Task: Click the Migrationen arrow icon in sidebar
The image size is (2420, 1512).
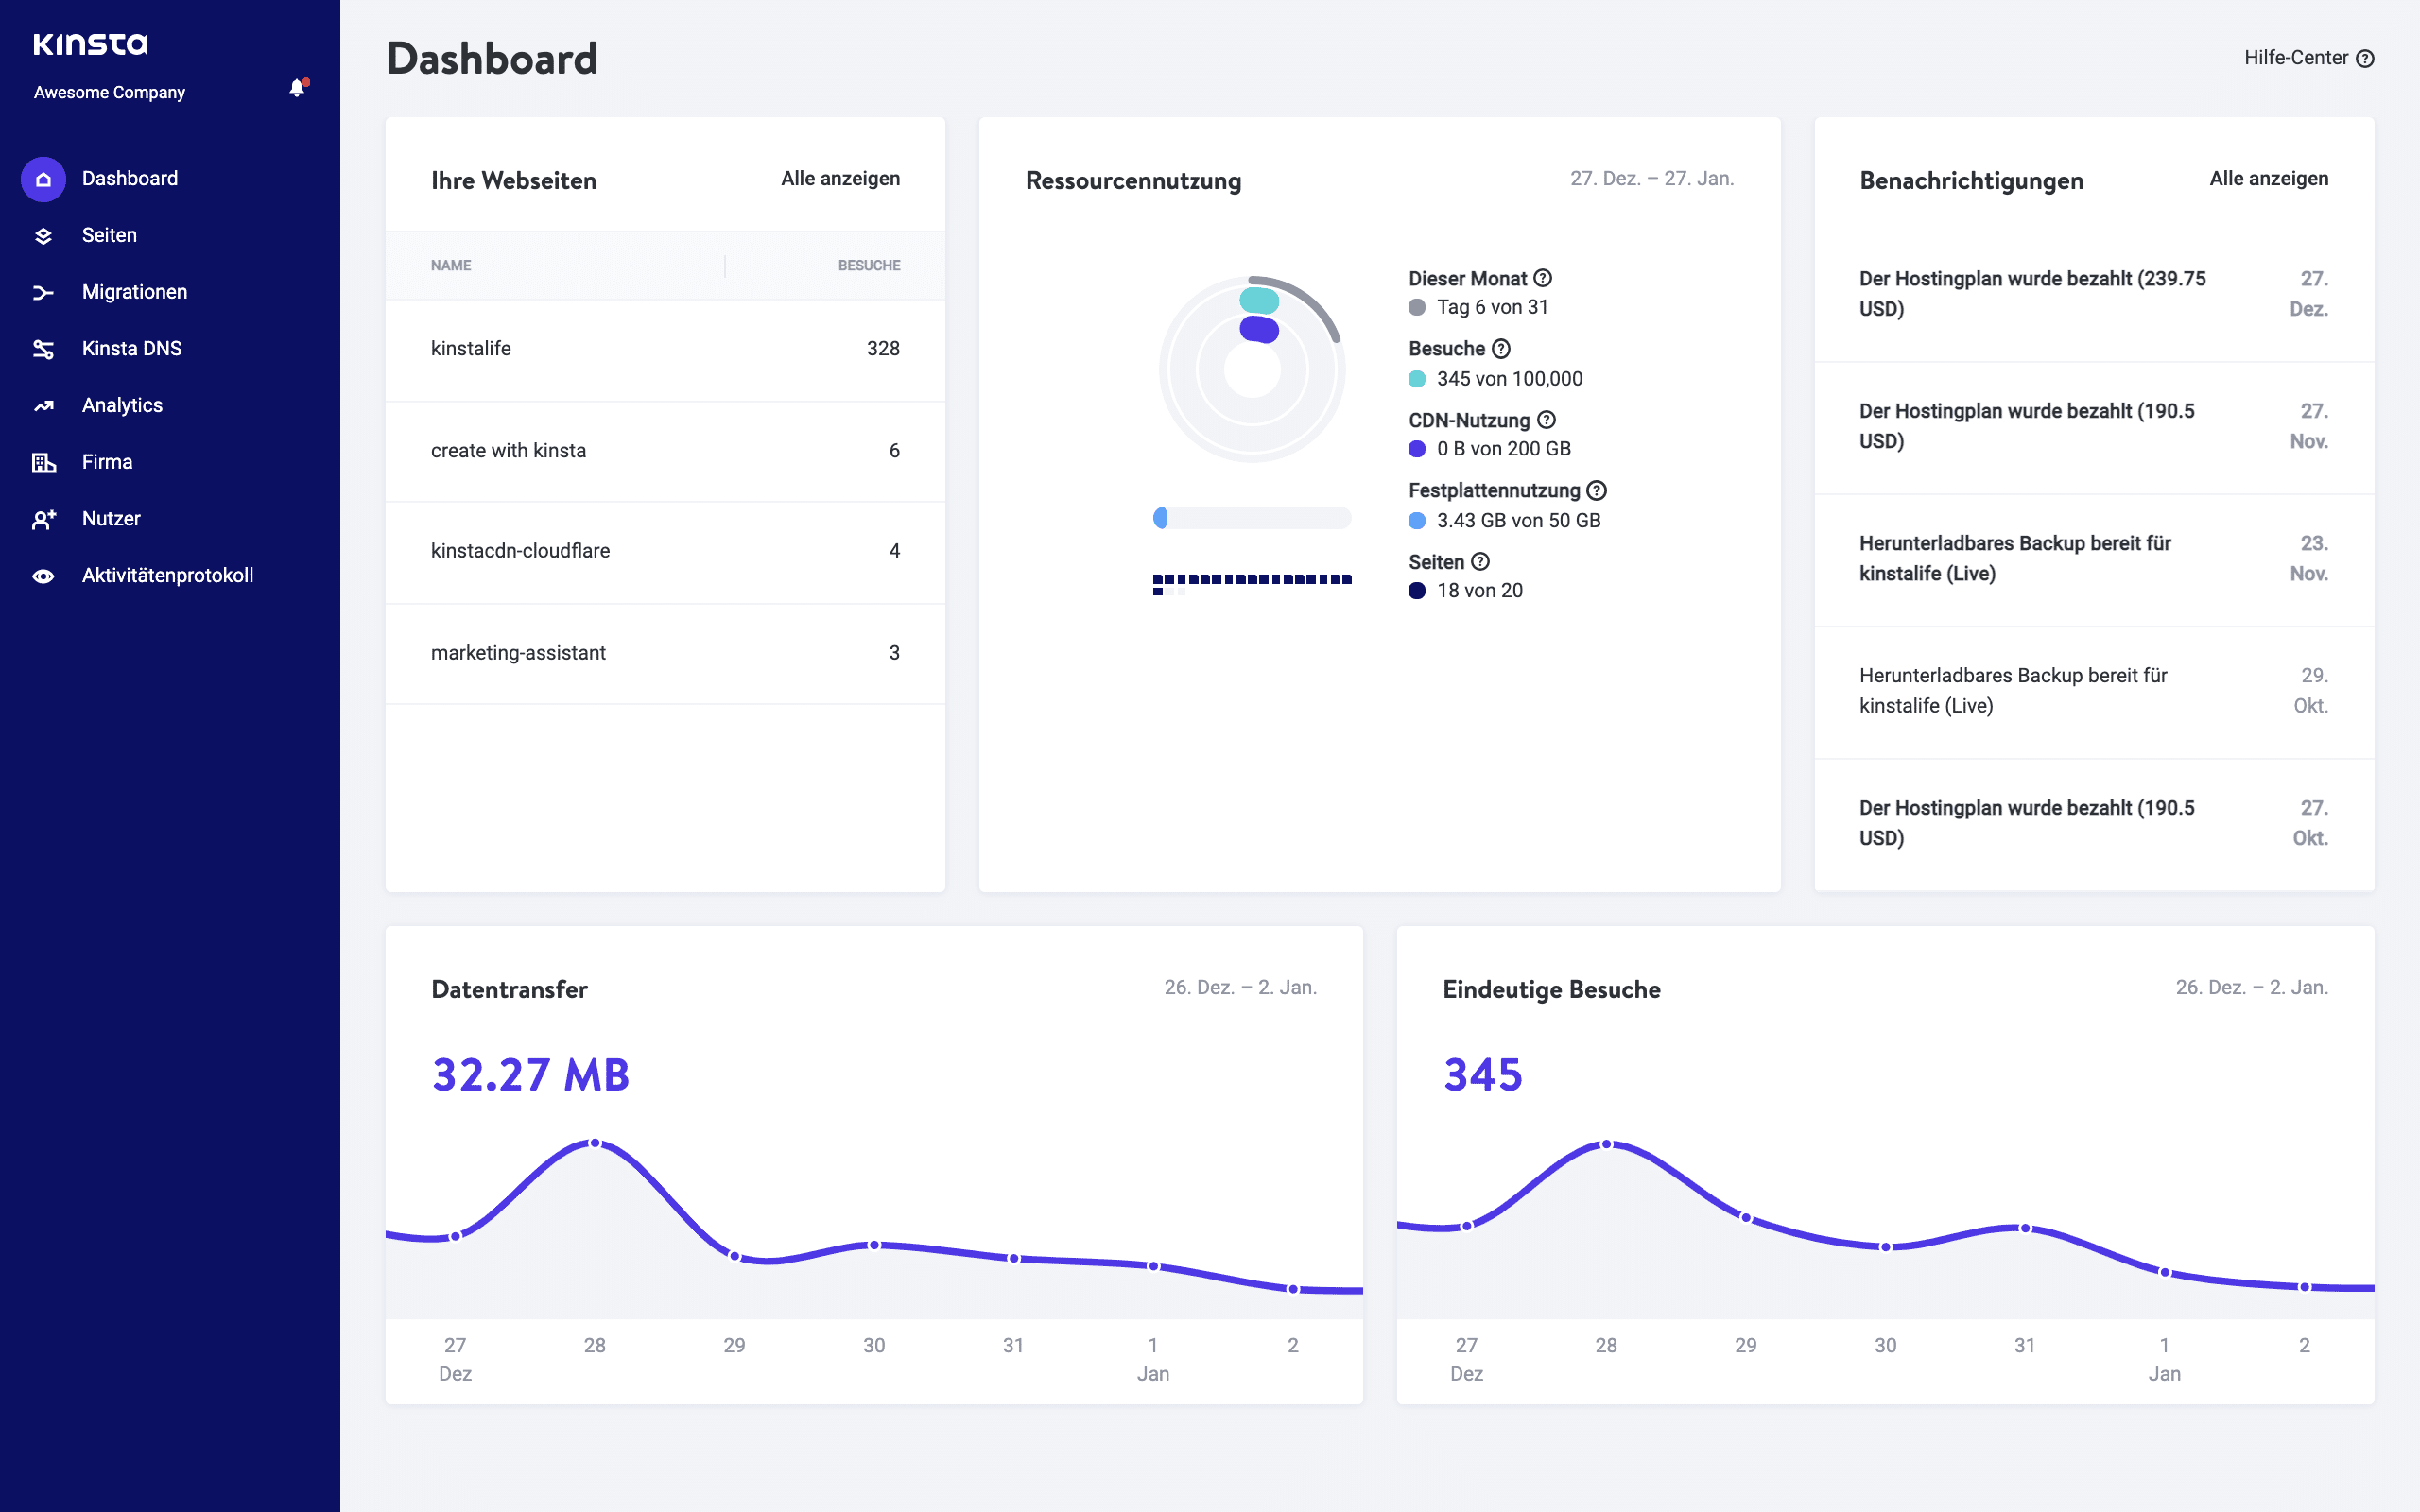Action: [x=43, y=291]
